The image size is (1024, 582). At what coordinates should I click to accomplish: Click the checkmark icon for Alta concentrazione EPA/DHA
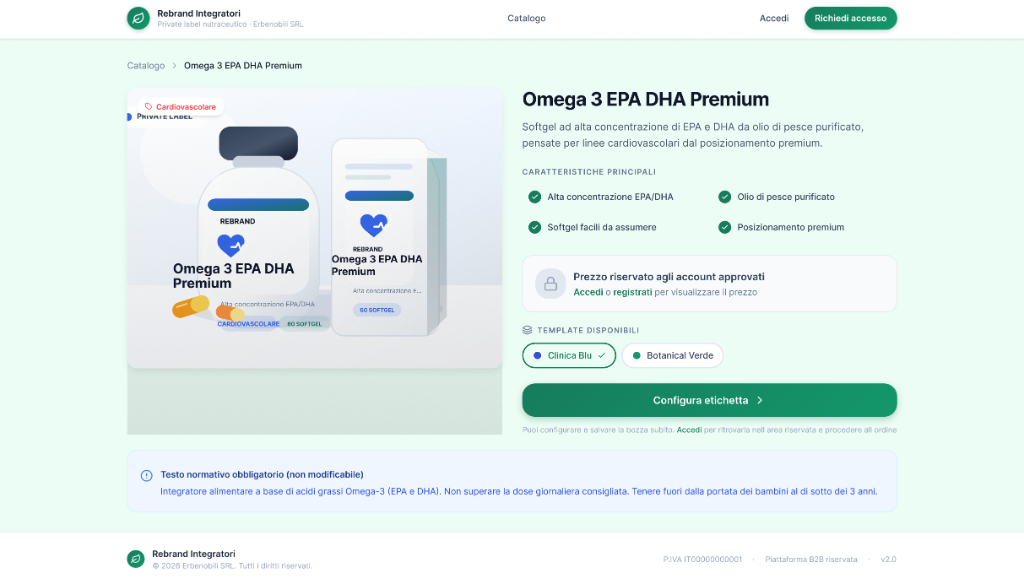click(534, 197)
